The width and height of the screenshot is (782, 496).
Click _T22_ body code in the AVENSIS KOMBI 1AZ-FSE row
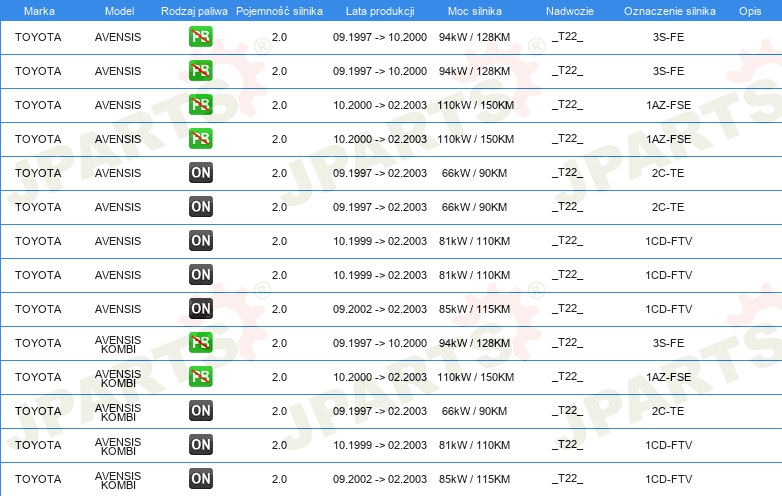568,377
